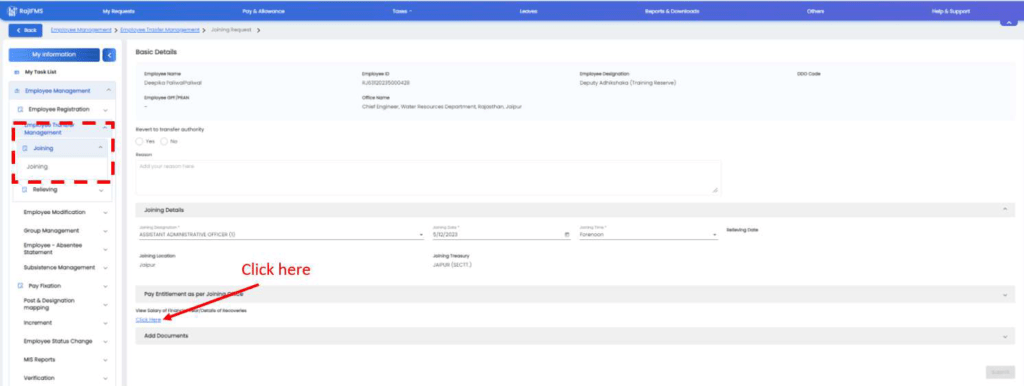This screenshot has width=1024, height=386.
Task: Click the Basic Details heading
Action: [x=156, y=52]
